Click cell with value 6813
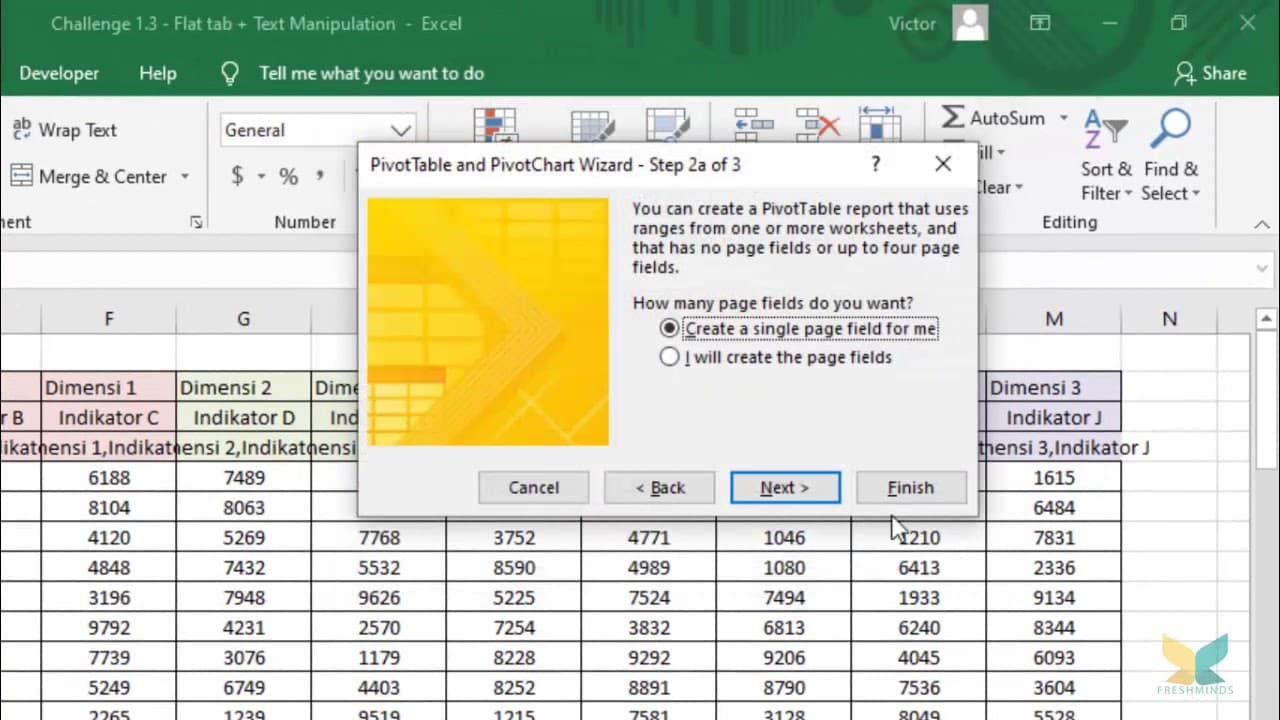The height and width of the screenshot is (720, 1280). click(784, 628)
